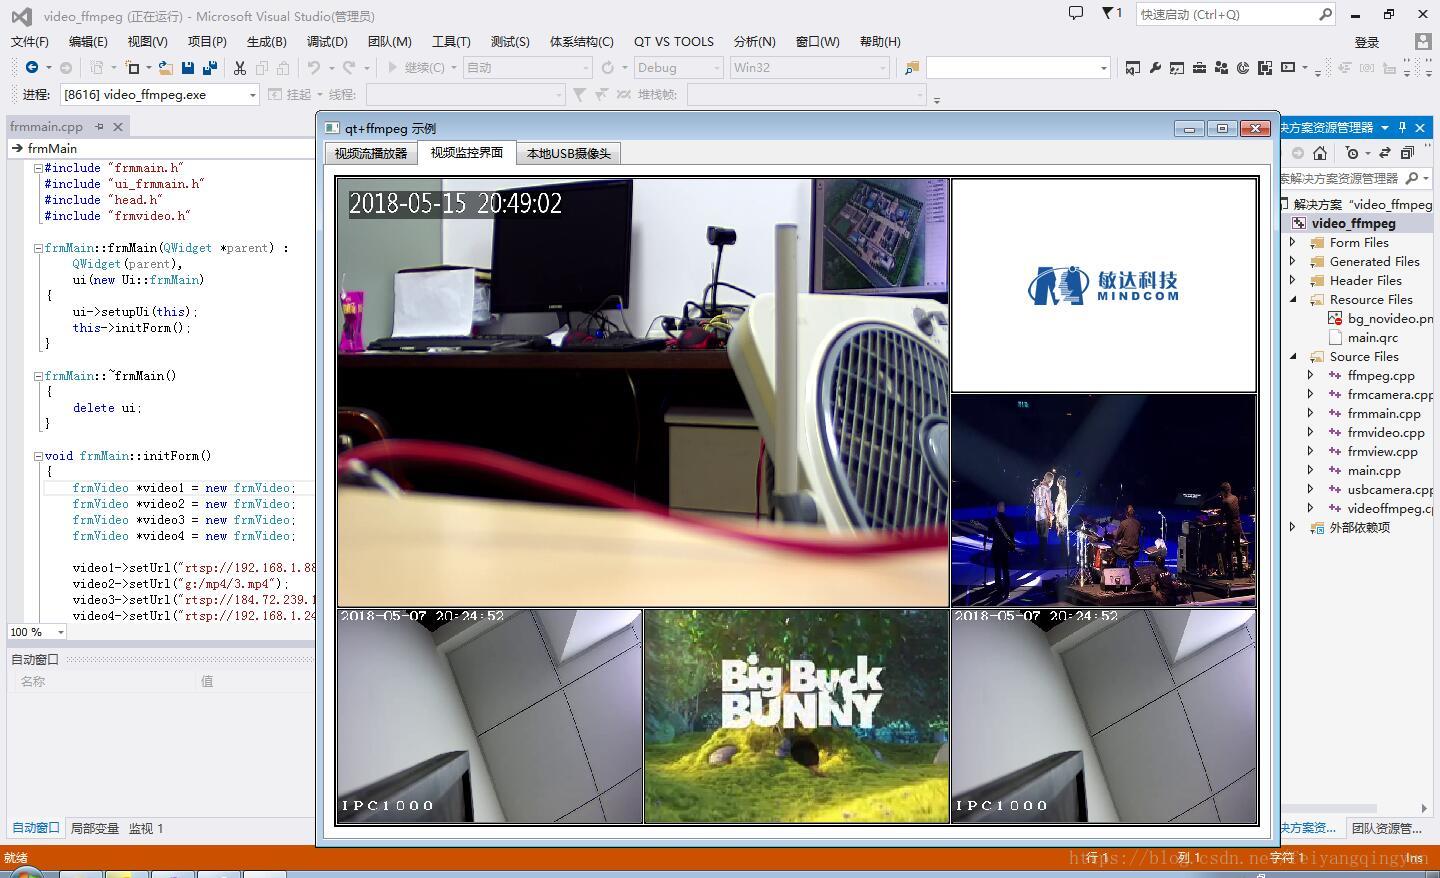The width and height of the screenshot is (1440, 878).
Task: Click the Solution Explorer search magnifier
Action: [1412, 178]
